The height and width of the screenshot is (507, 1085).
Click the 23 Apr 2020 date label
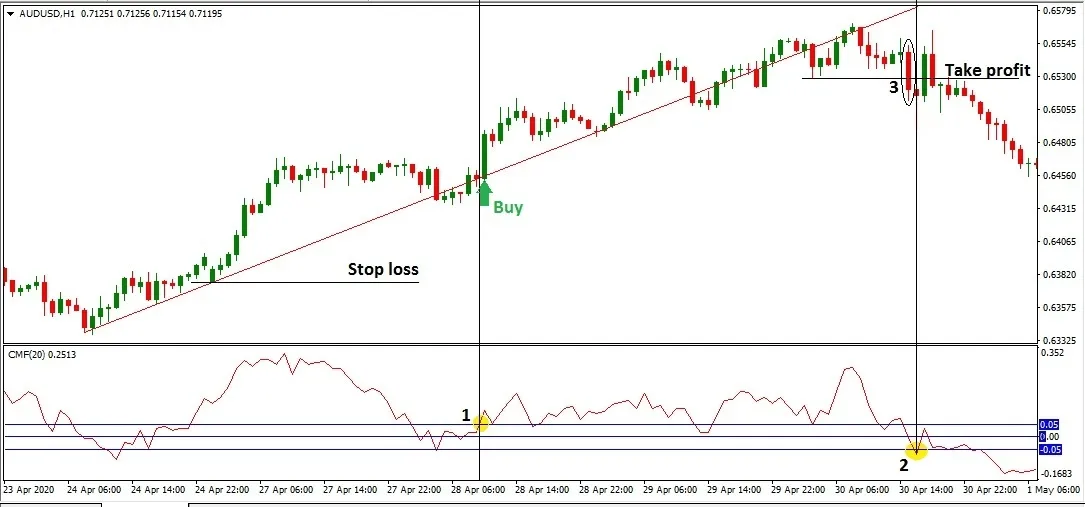point(30,489)
